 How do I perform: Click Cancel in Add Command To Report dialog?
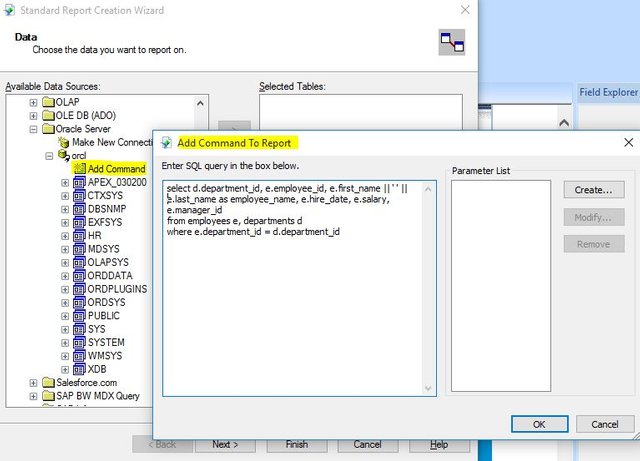[x=605, y=424]
